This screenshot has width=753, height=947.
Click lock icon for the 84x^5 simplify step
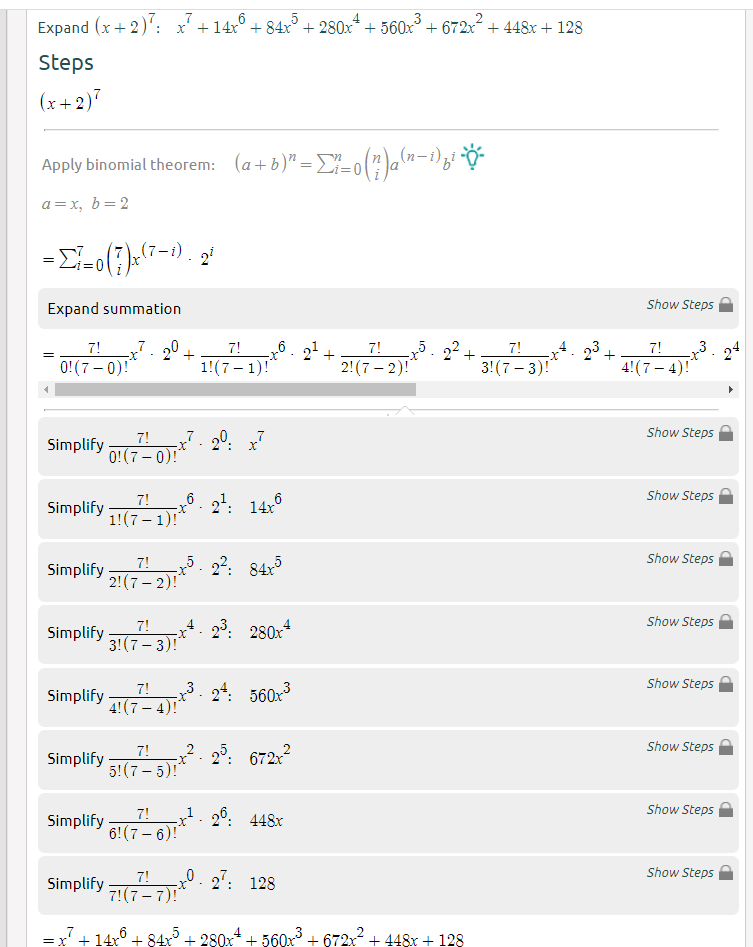pyautogui.click(x=726, y=559)
